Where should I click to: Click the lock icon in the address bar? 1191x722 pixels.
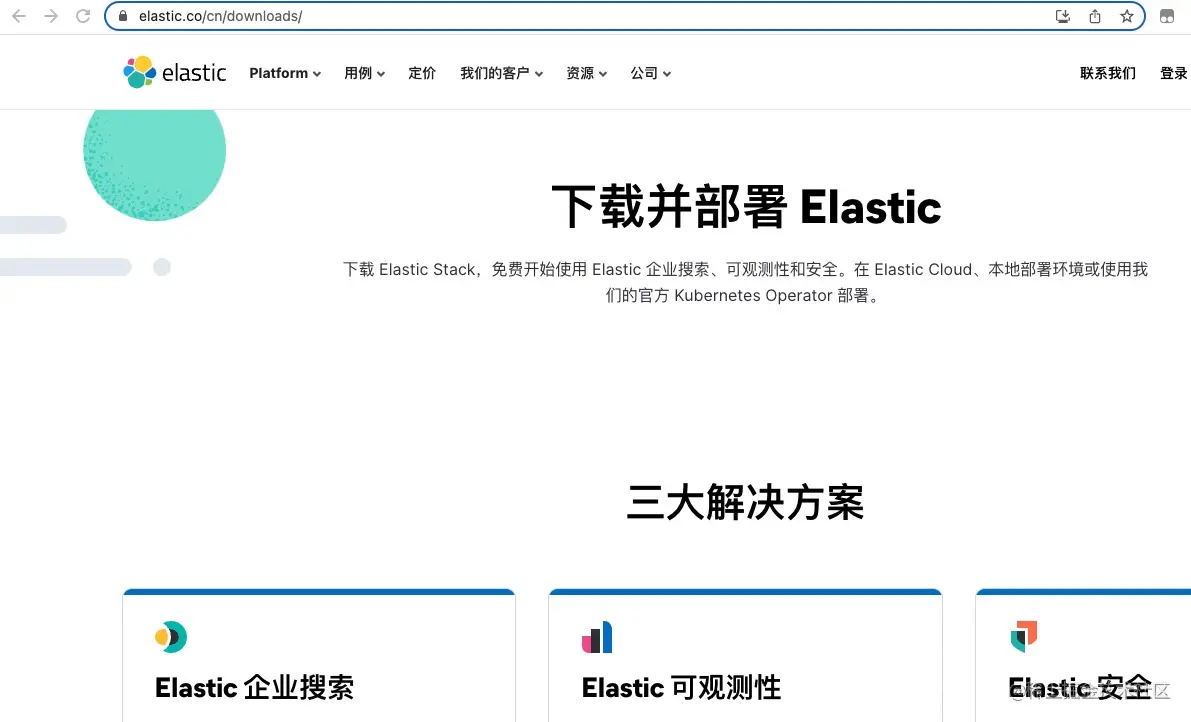(x=123, y=16)
